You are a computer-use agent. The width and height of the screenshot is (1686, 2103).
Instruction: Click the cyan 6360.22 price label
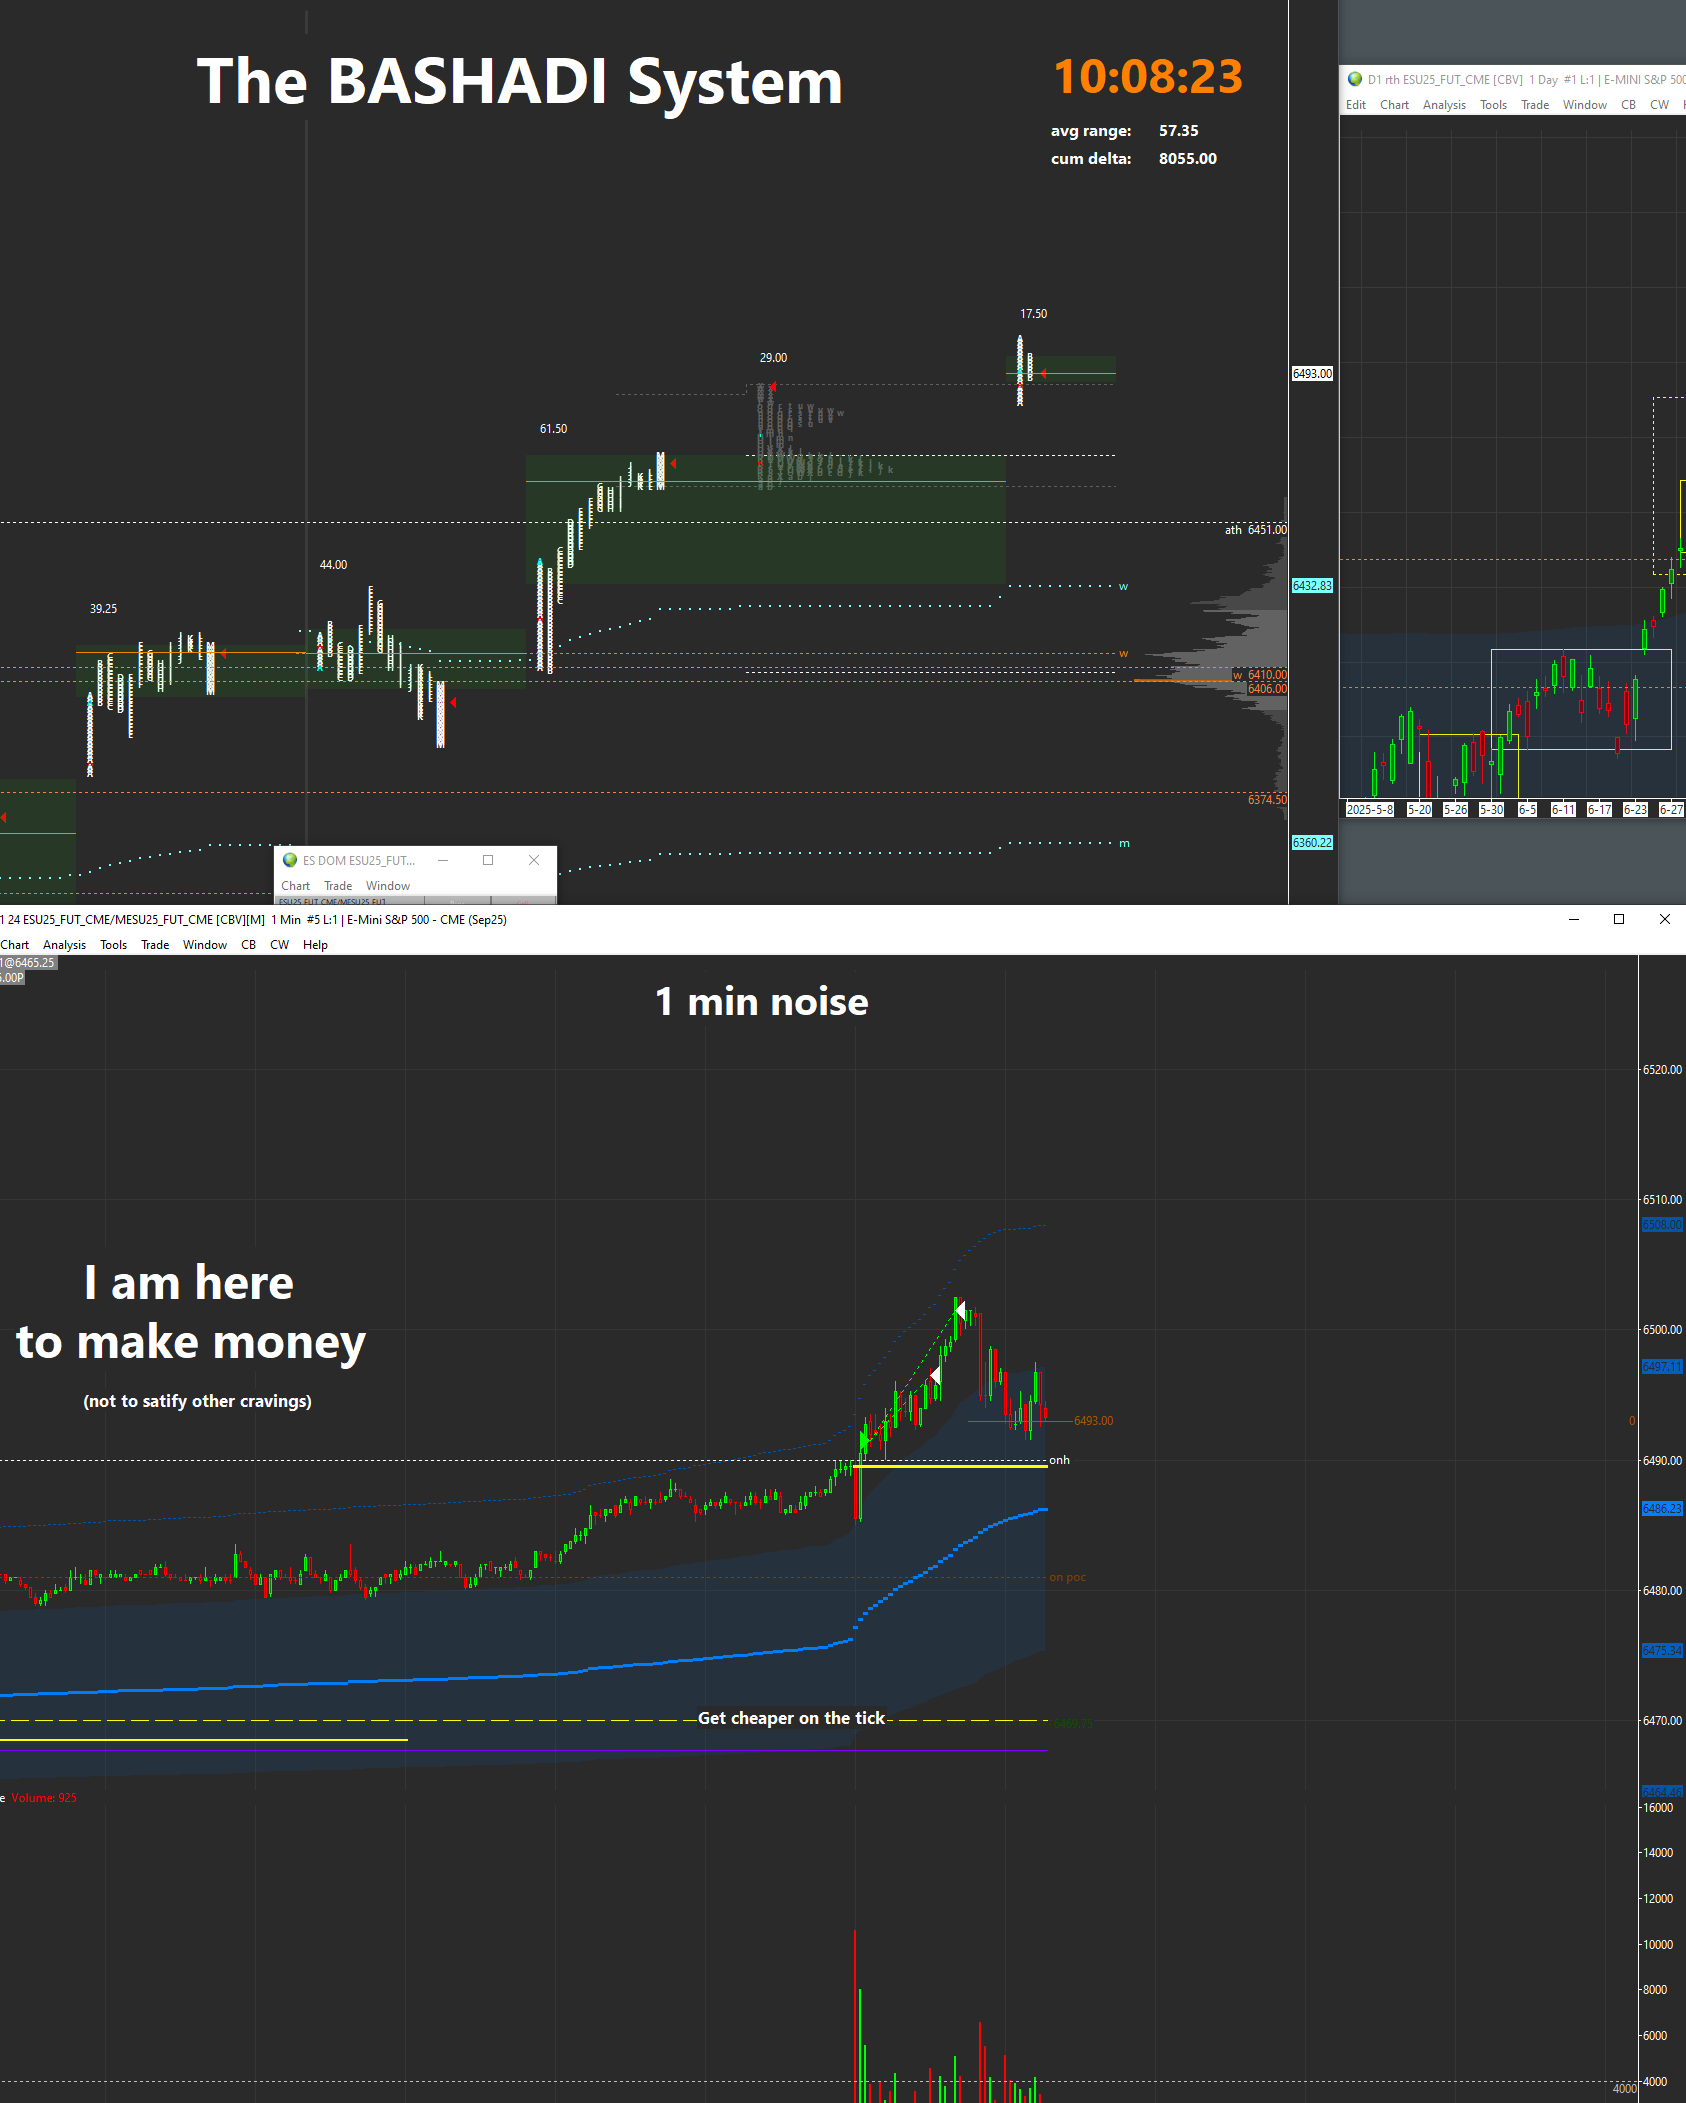click(x=1312, y=843)
